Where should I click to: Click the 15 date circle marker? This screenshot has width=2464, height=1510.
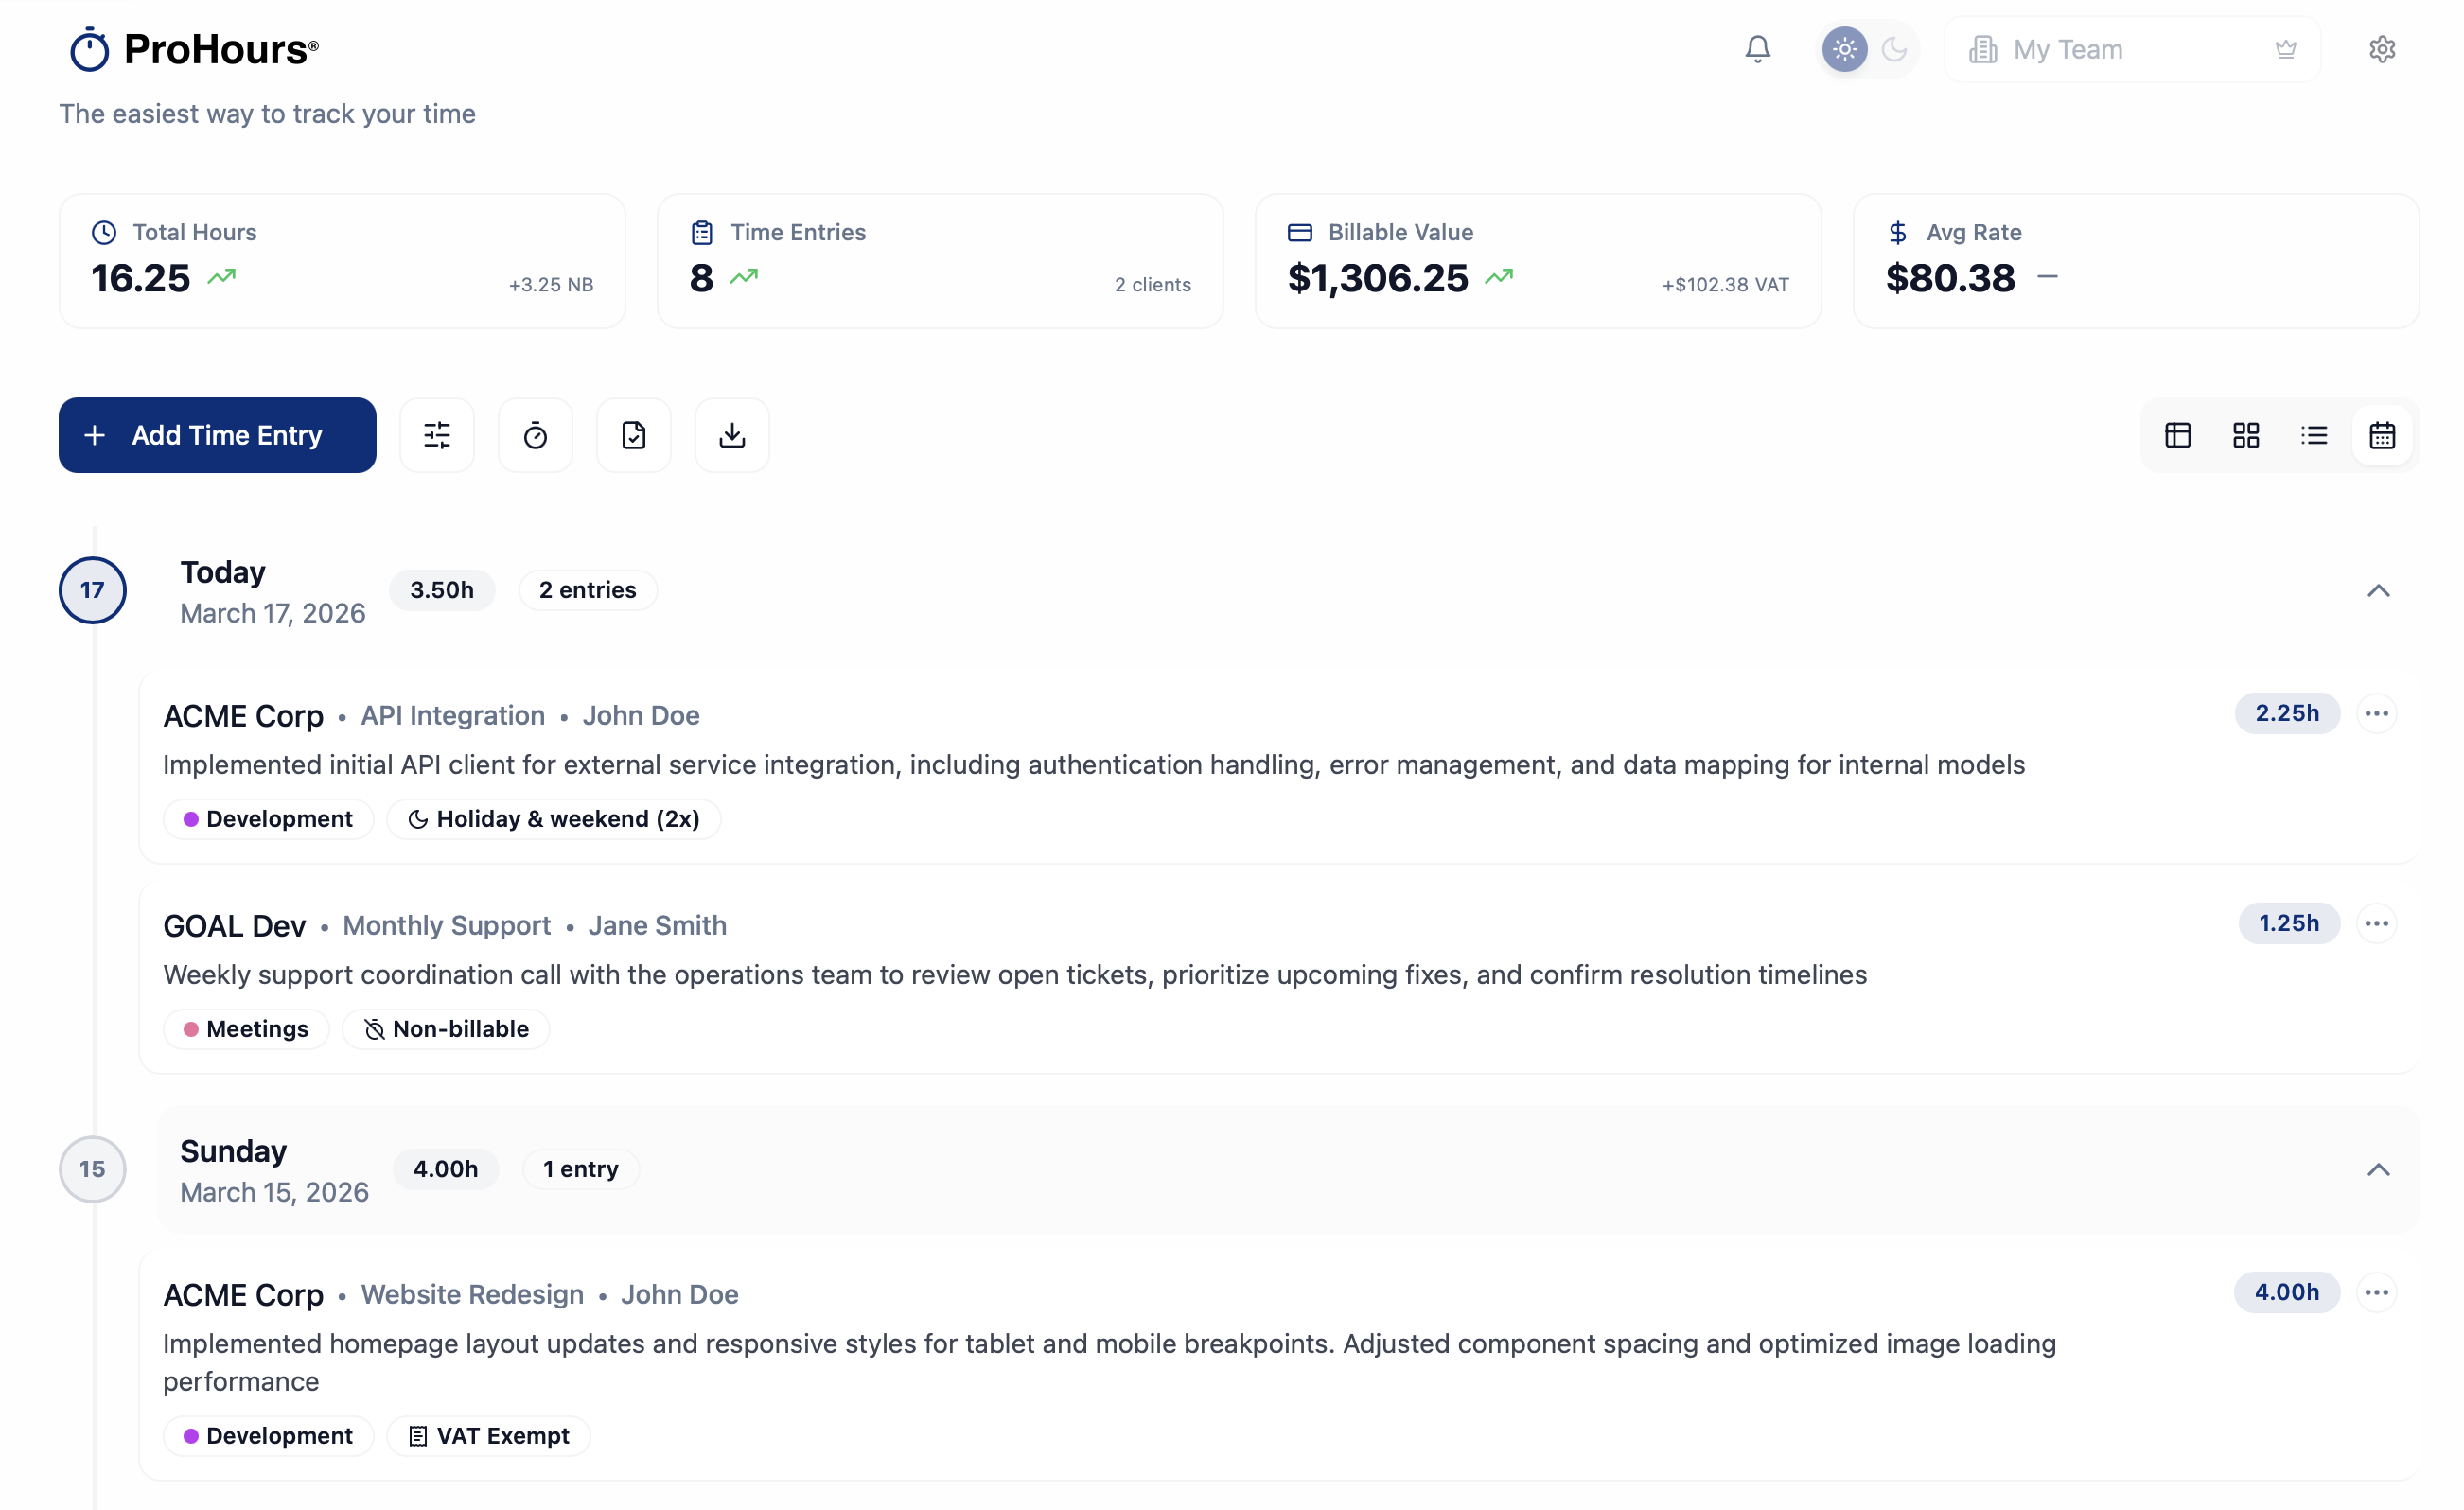pos(92,1169)
